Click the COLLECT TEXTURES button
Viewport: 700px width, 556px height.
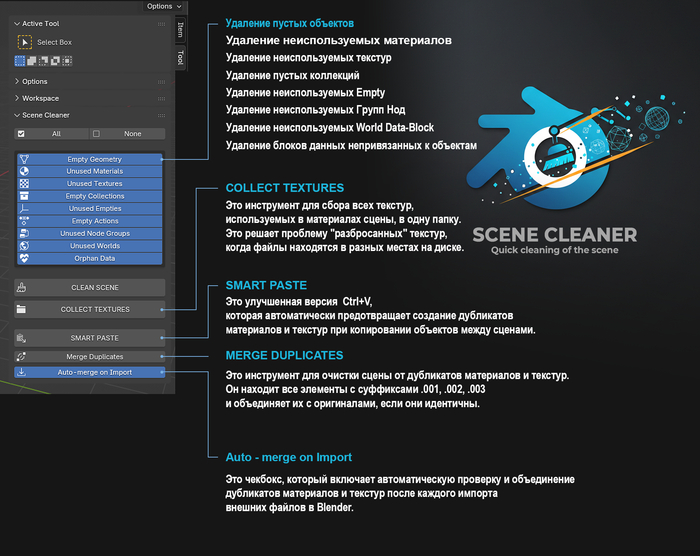coord(90,309)
